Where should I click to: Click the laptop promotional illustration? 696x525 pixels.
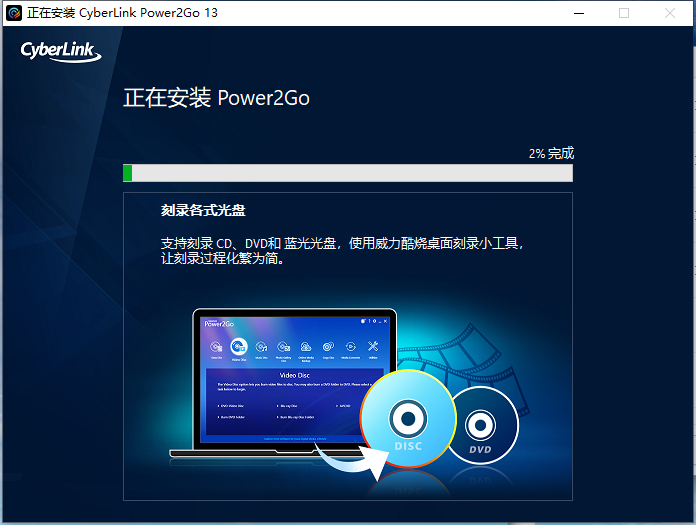point(284,383)
